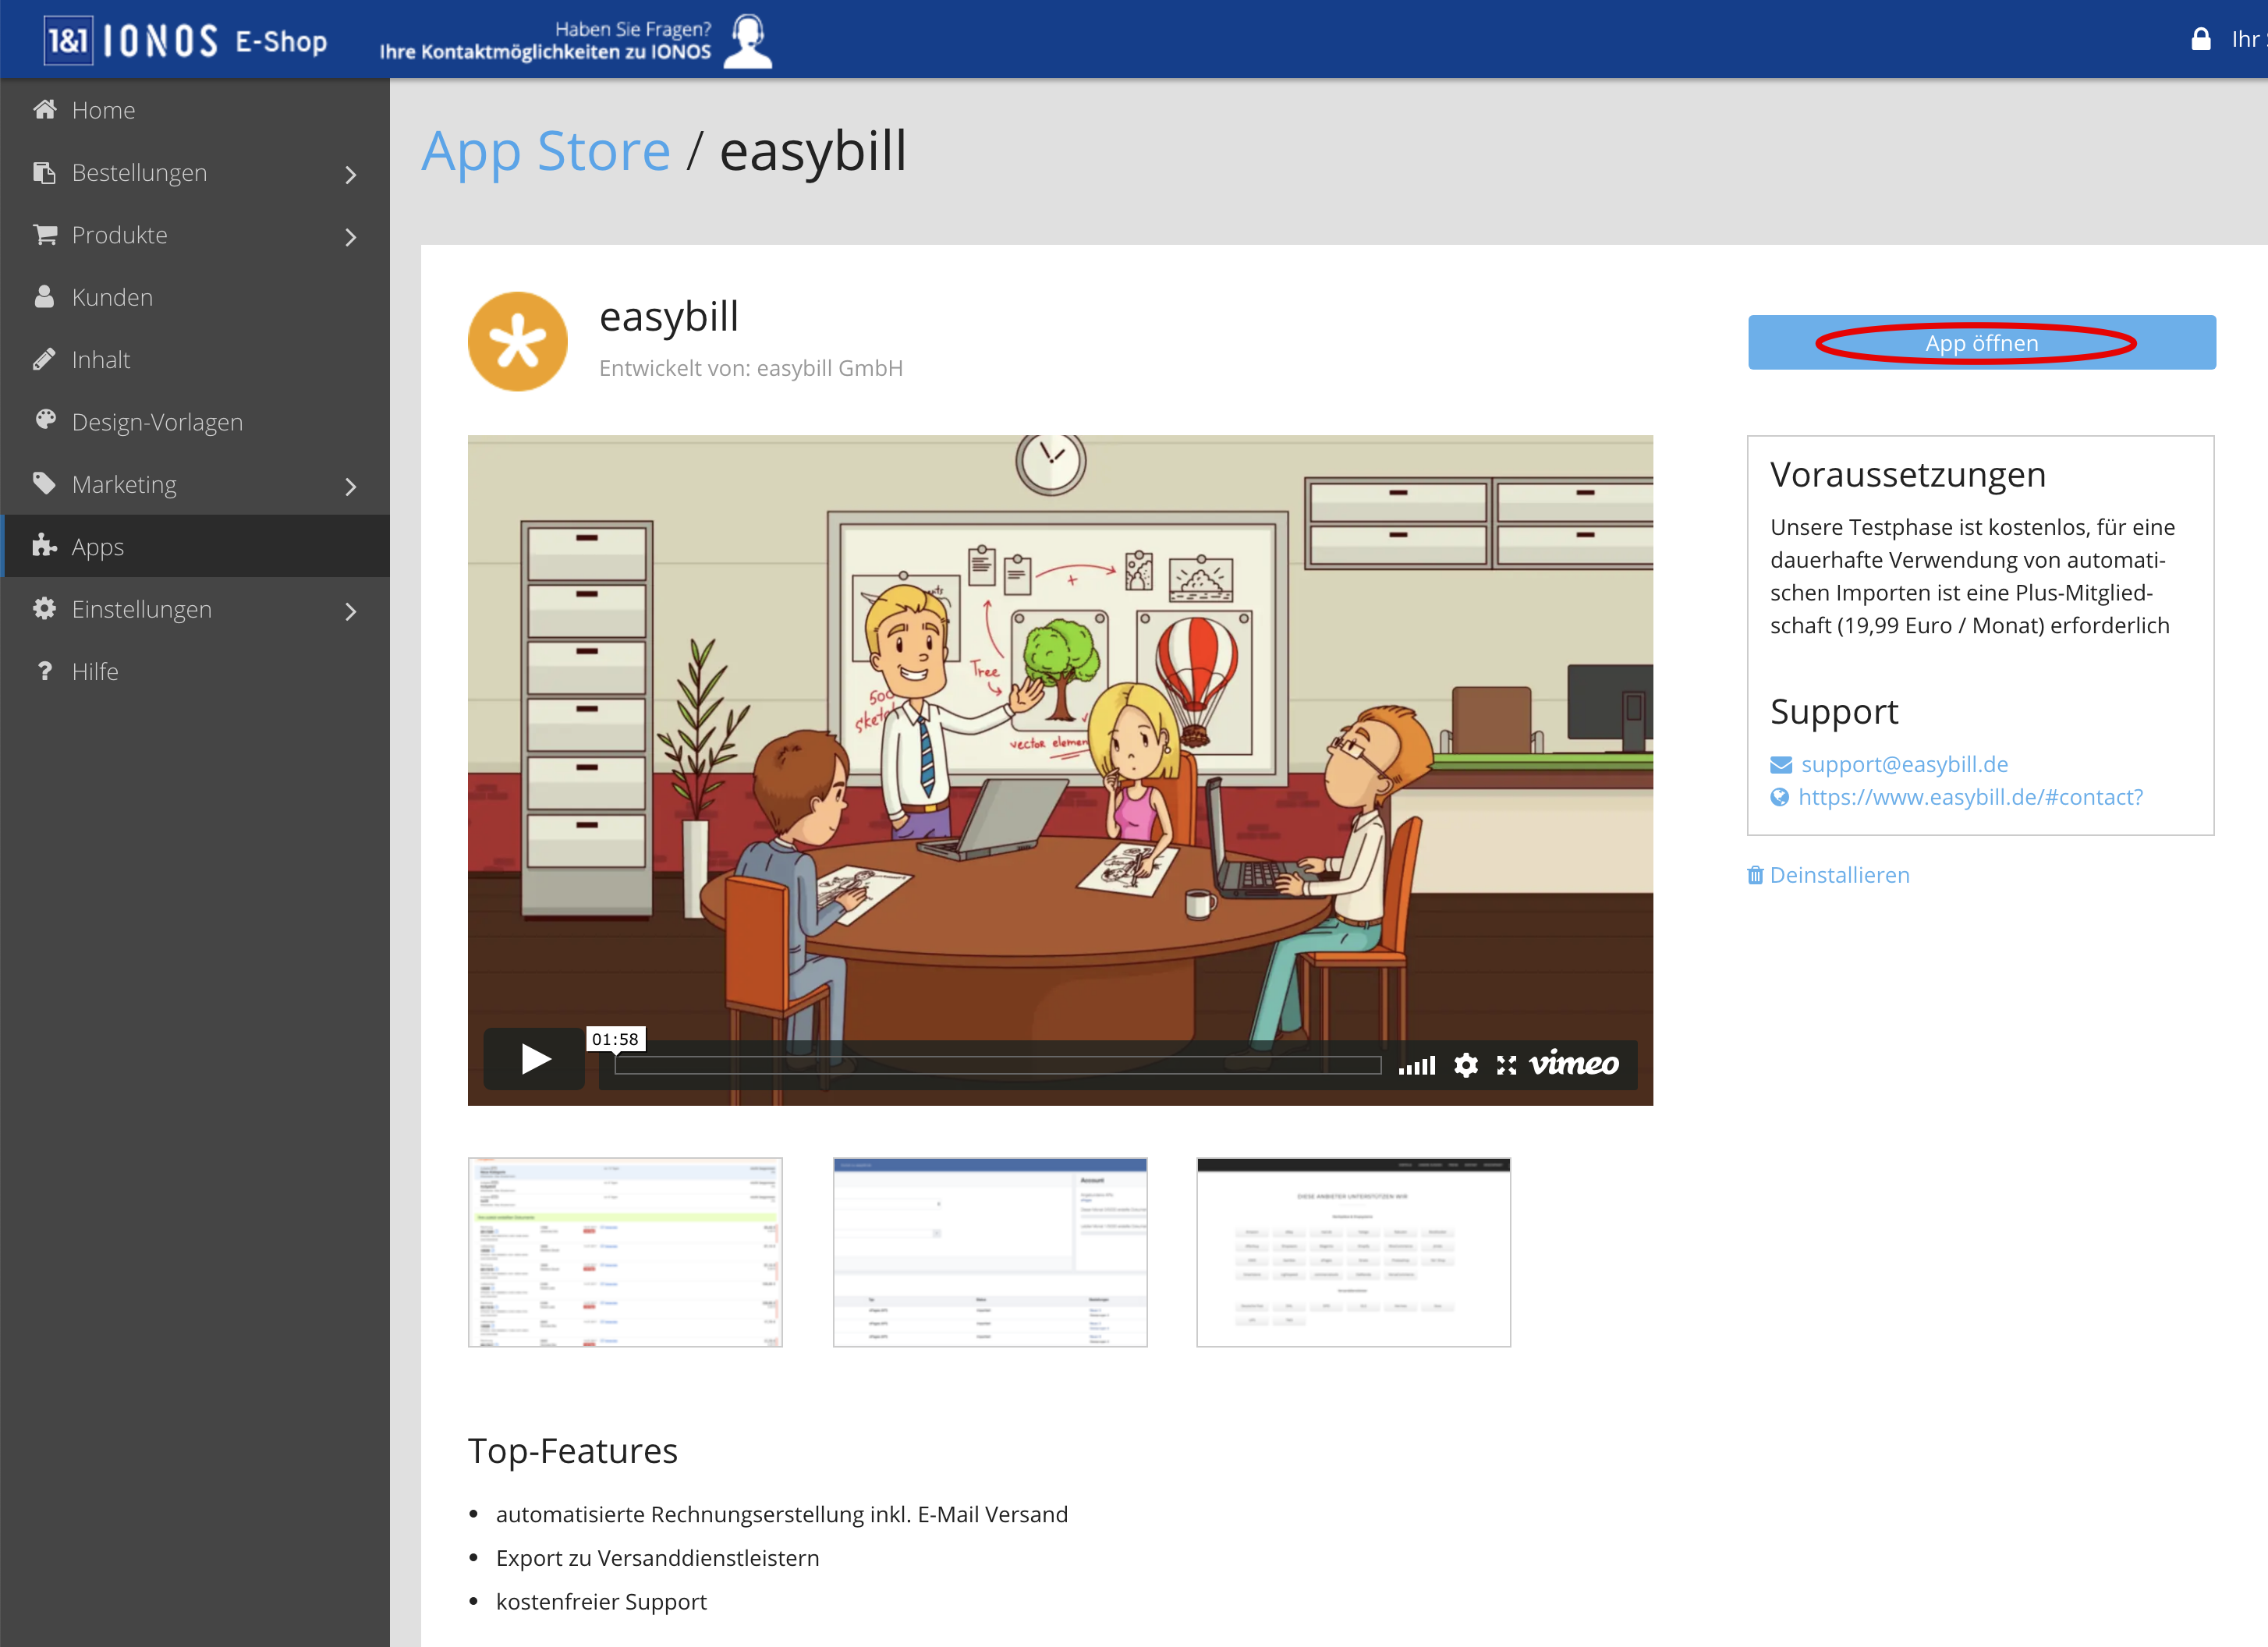
Task: Go back to App Store breadcrumb
Action: pyautogui.click(x=546, y=151)
